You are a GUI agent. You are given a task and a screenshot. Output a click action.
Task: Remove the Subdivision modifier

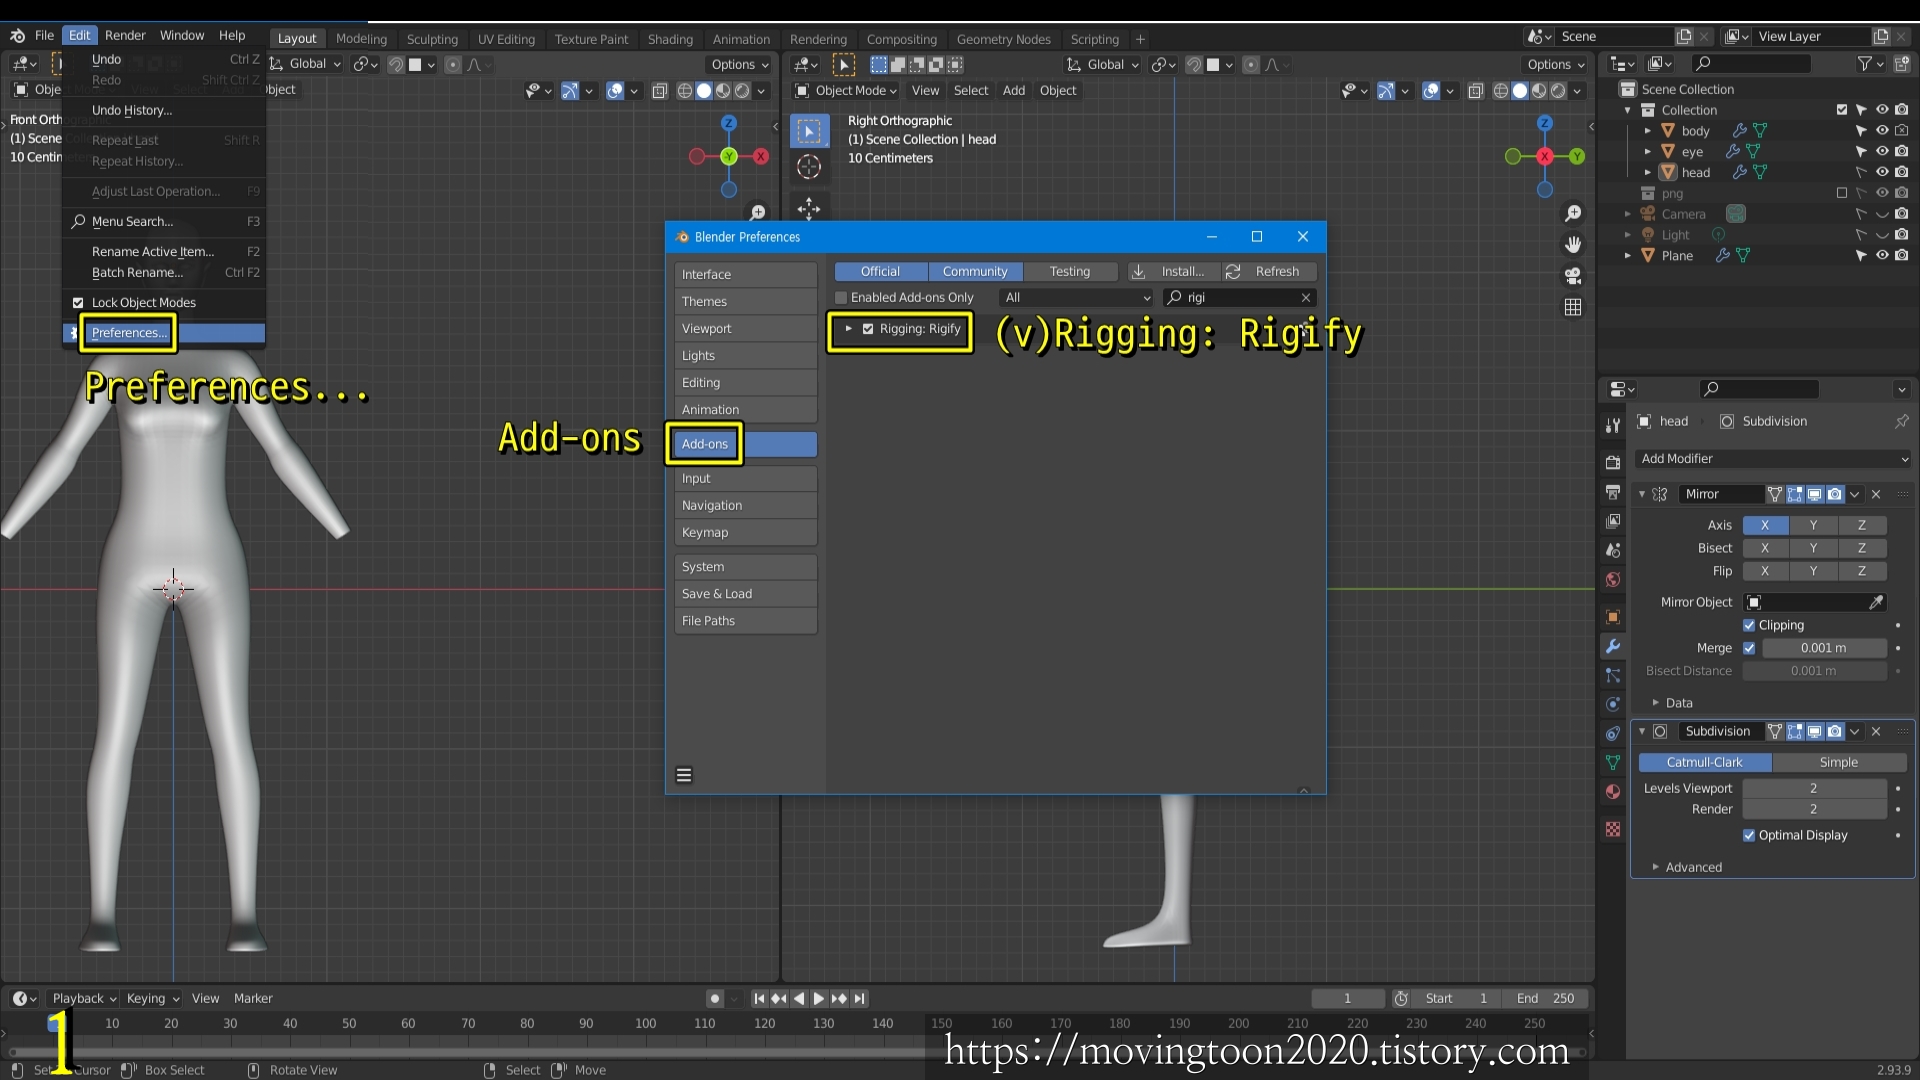coord(1876,731)
